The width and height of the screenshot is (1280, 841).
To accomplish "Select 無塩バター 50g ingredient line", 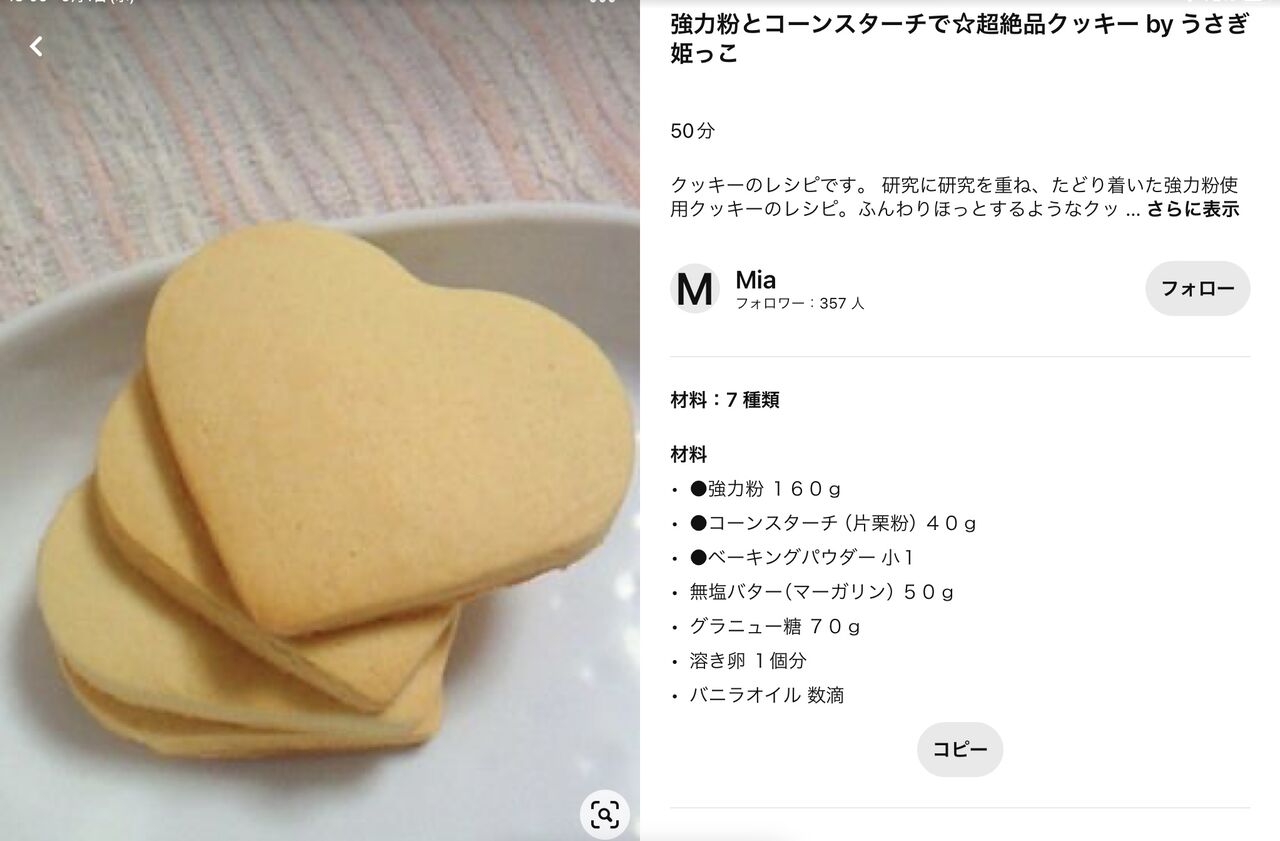I will (821, 592).
